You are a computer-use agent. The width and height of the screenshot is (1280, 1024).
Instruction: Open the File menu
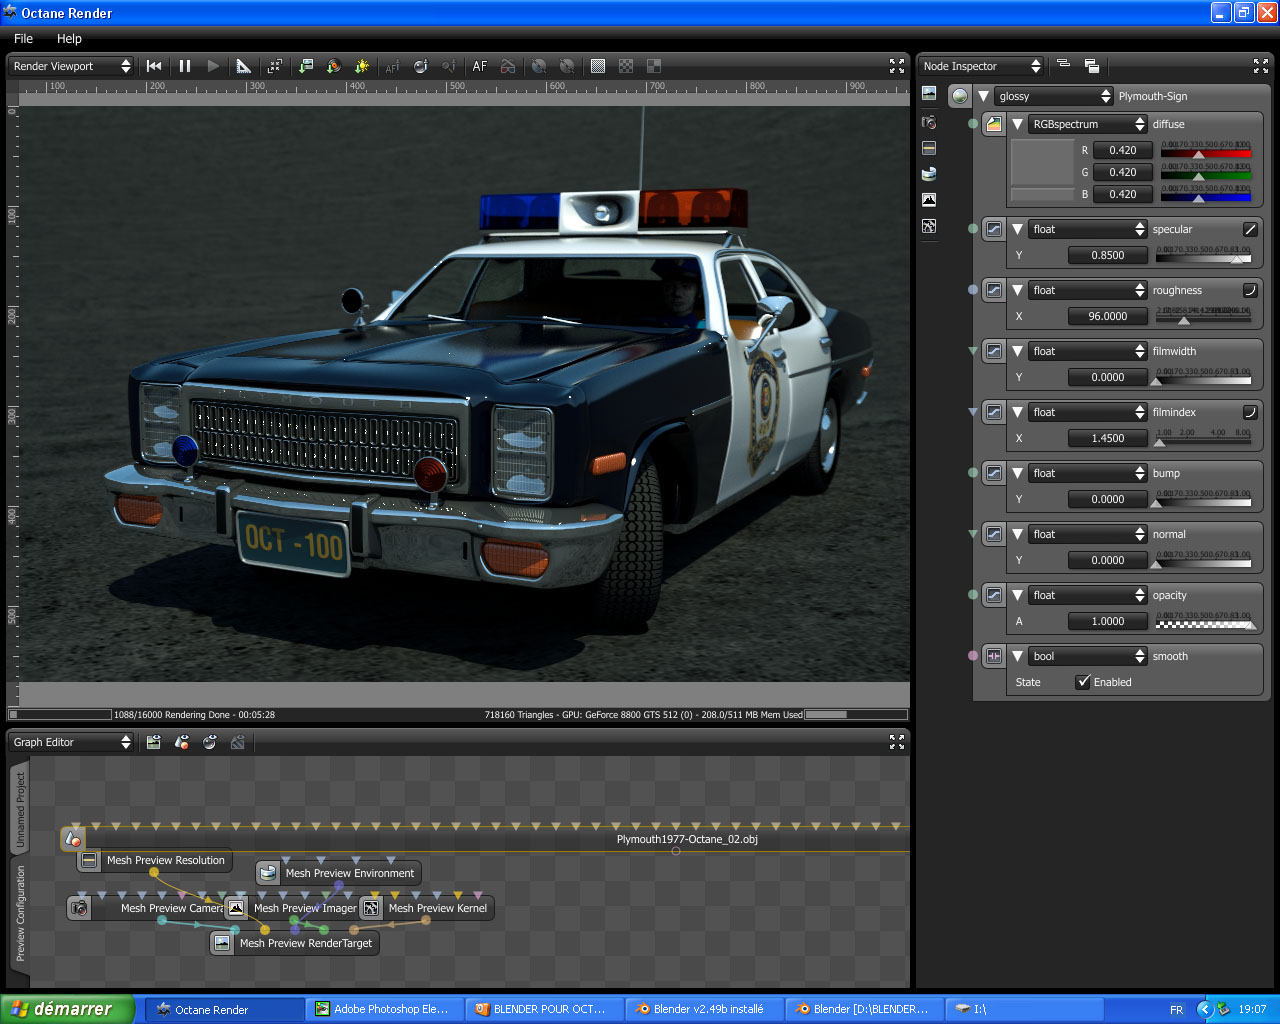point(24,38)
